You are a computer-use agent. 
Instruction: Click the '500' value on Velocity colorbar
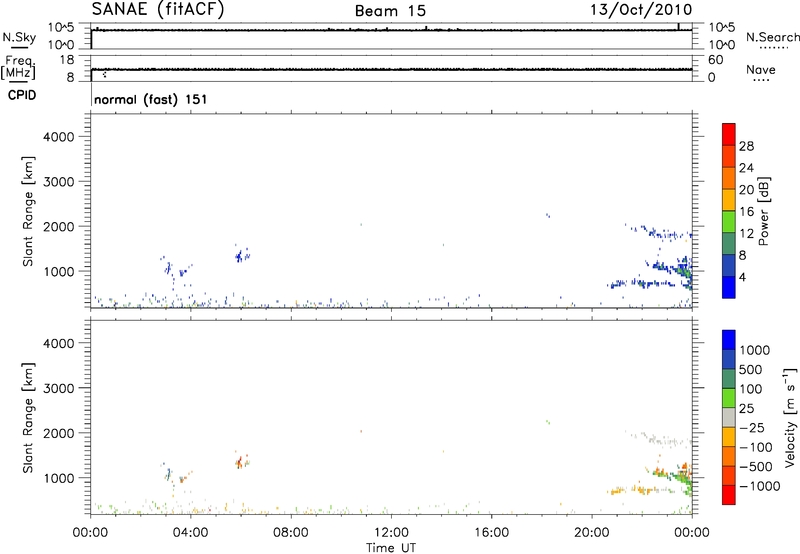click(750, 369)
